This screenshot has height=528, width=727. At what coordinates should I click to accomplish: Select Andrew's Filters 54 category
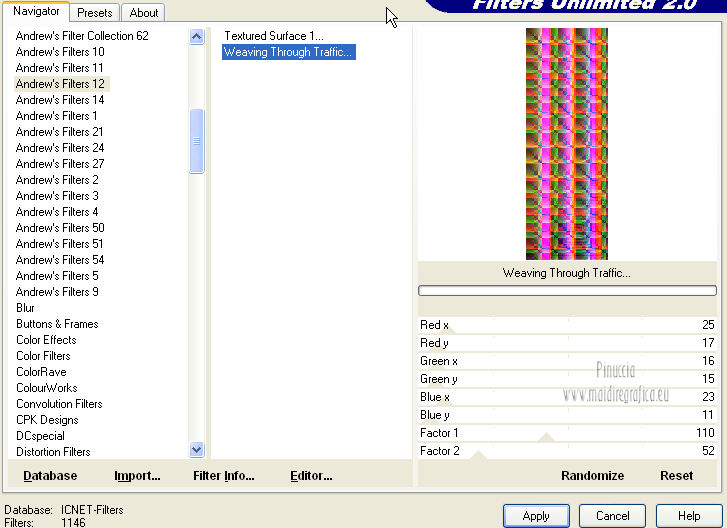(x=60, y=260)
